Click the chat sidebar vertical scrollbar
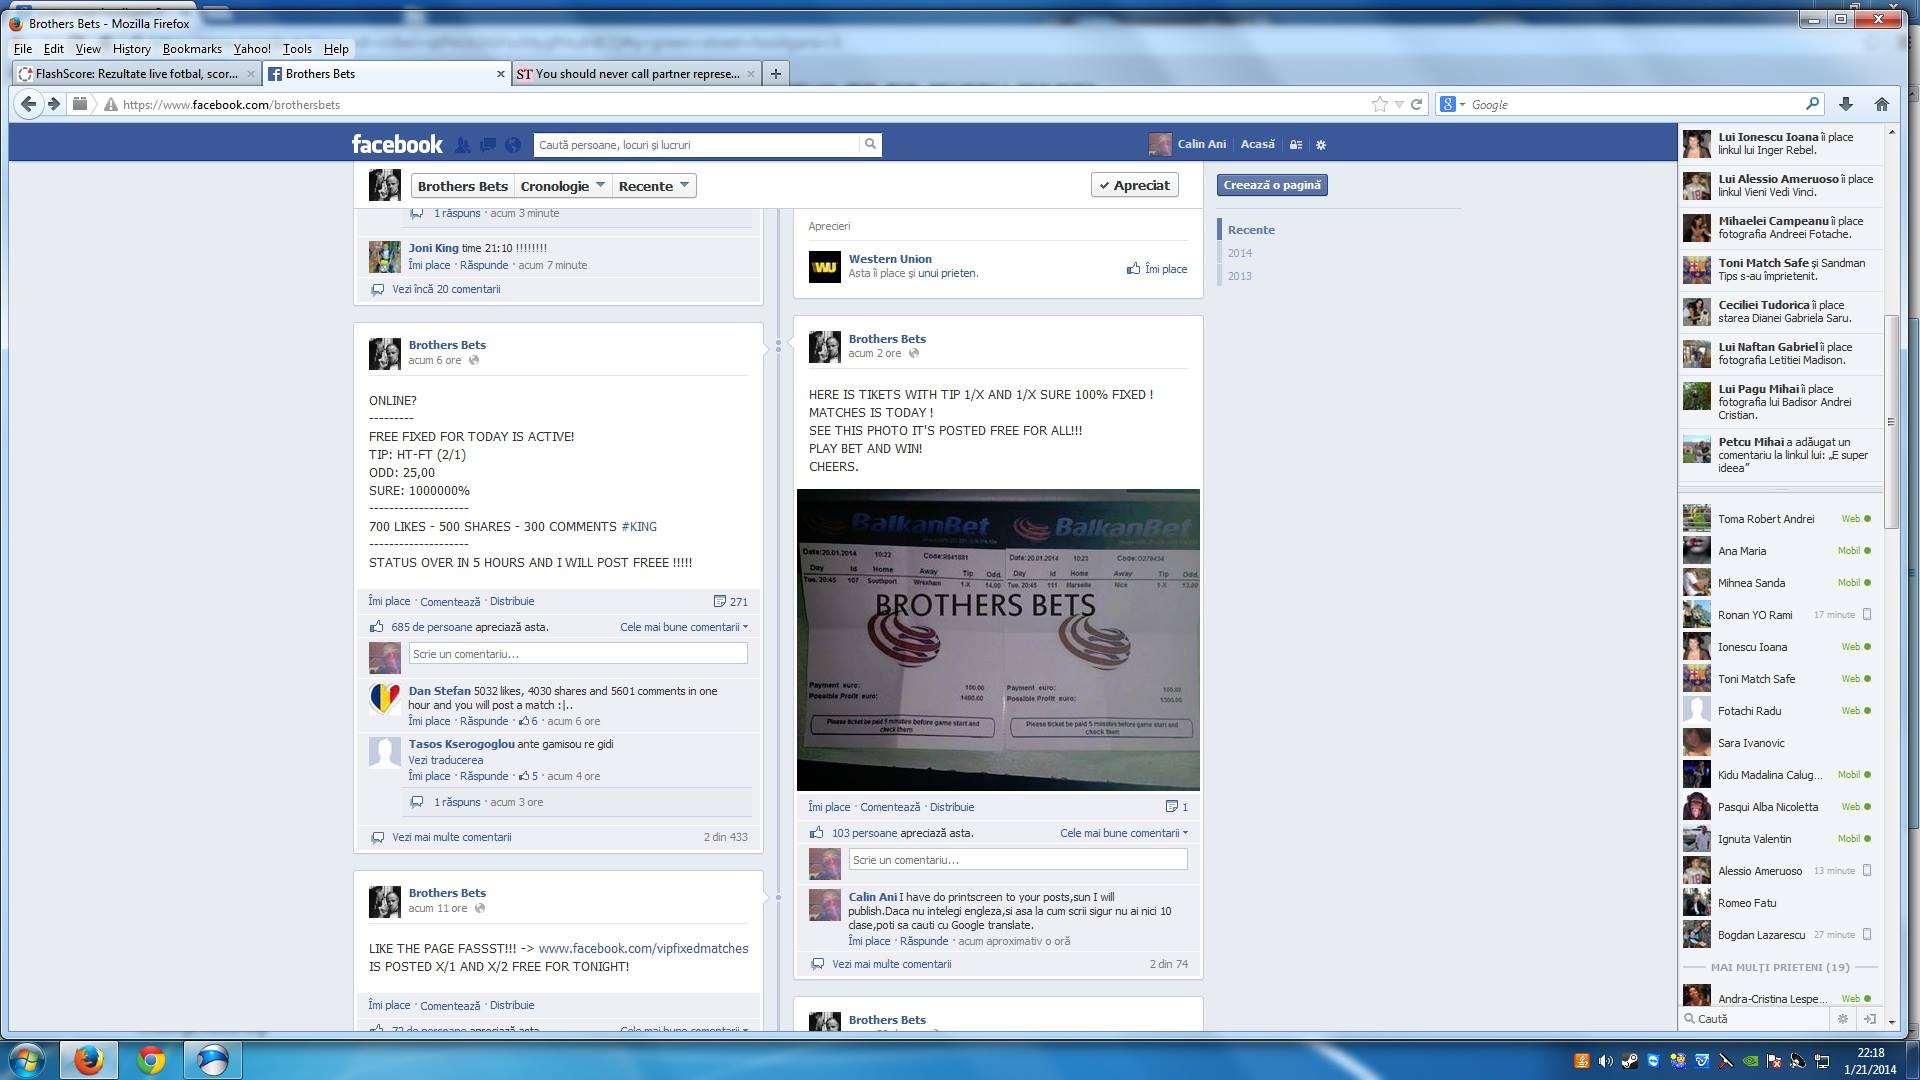 (1891, 420)
